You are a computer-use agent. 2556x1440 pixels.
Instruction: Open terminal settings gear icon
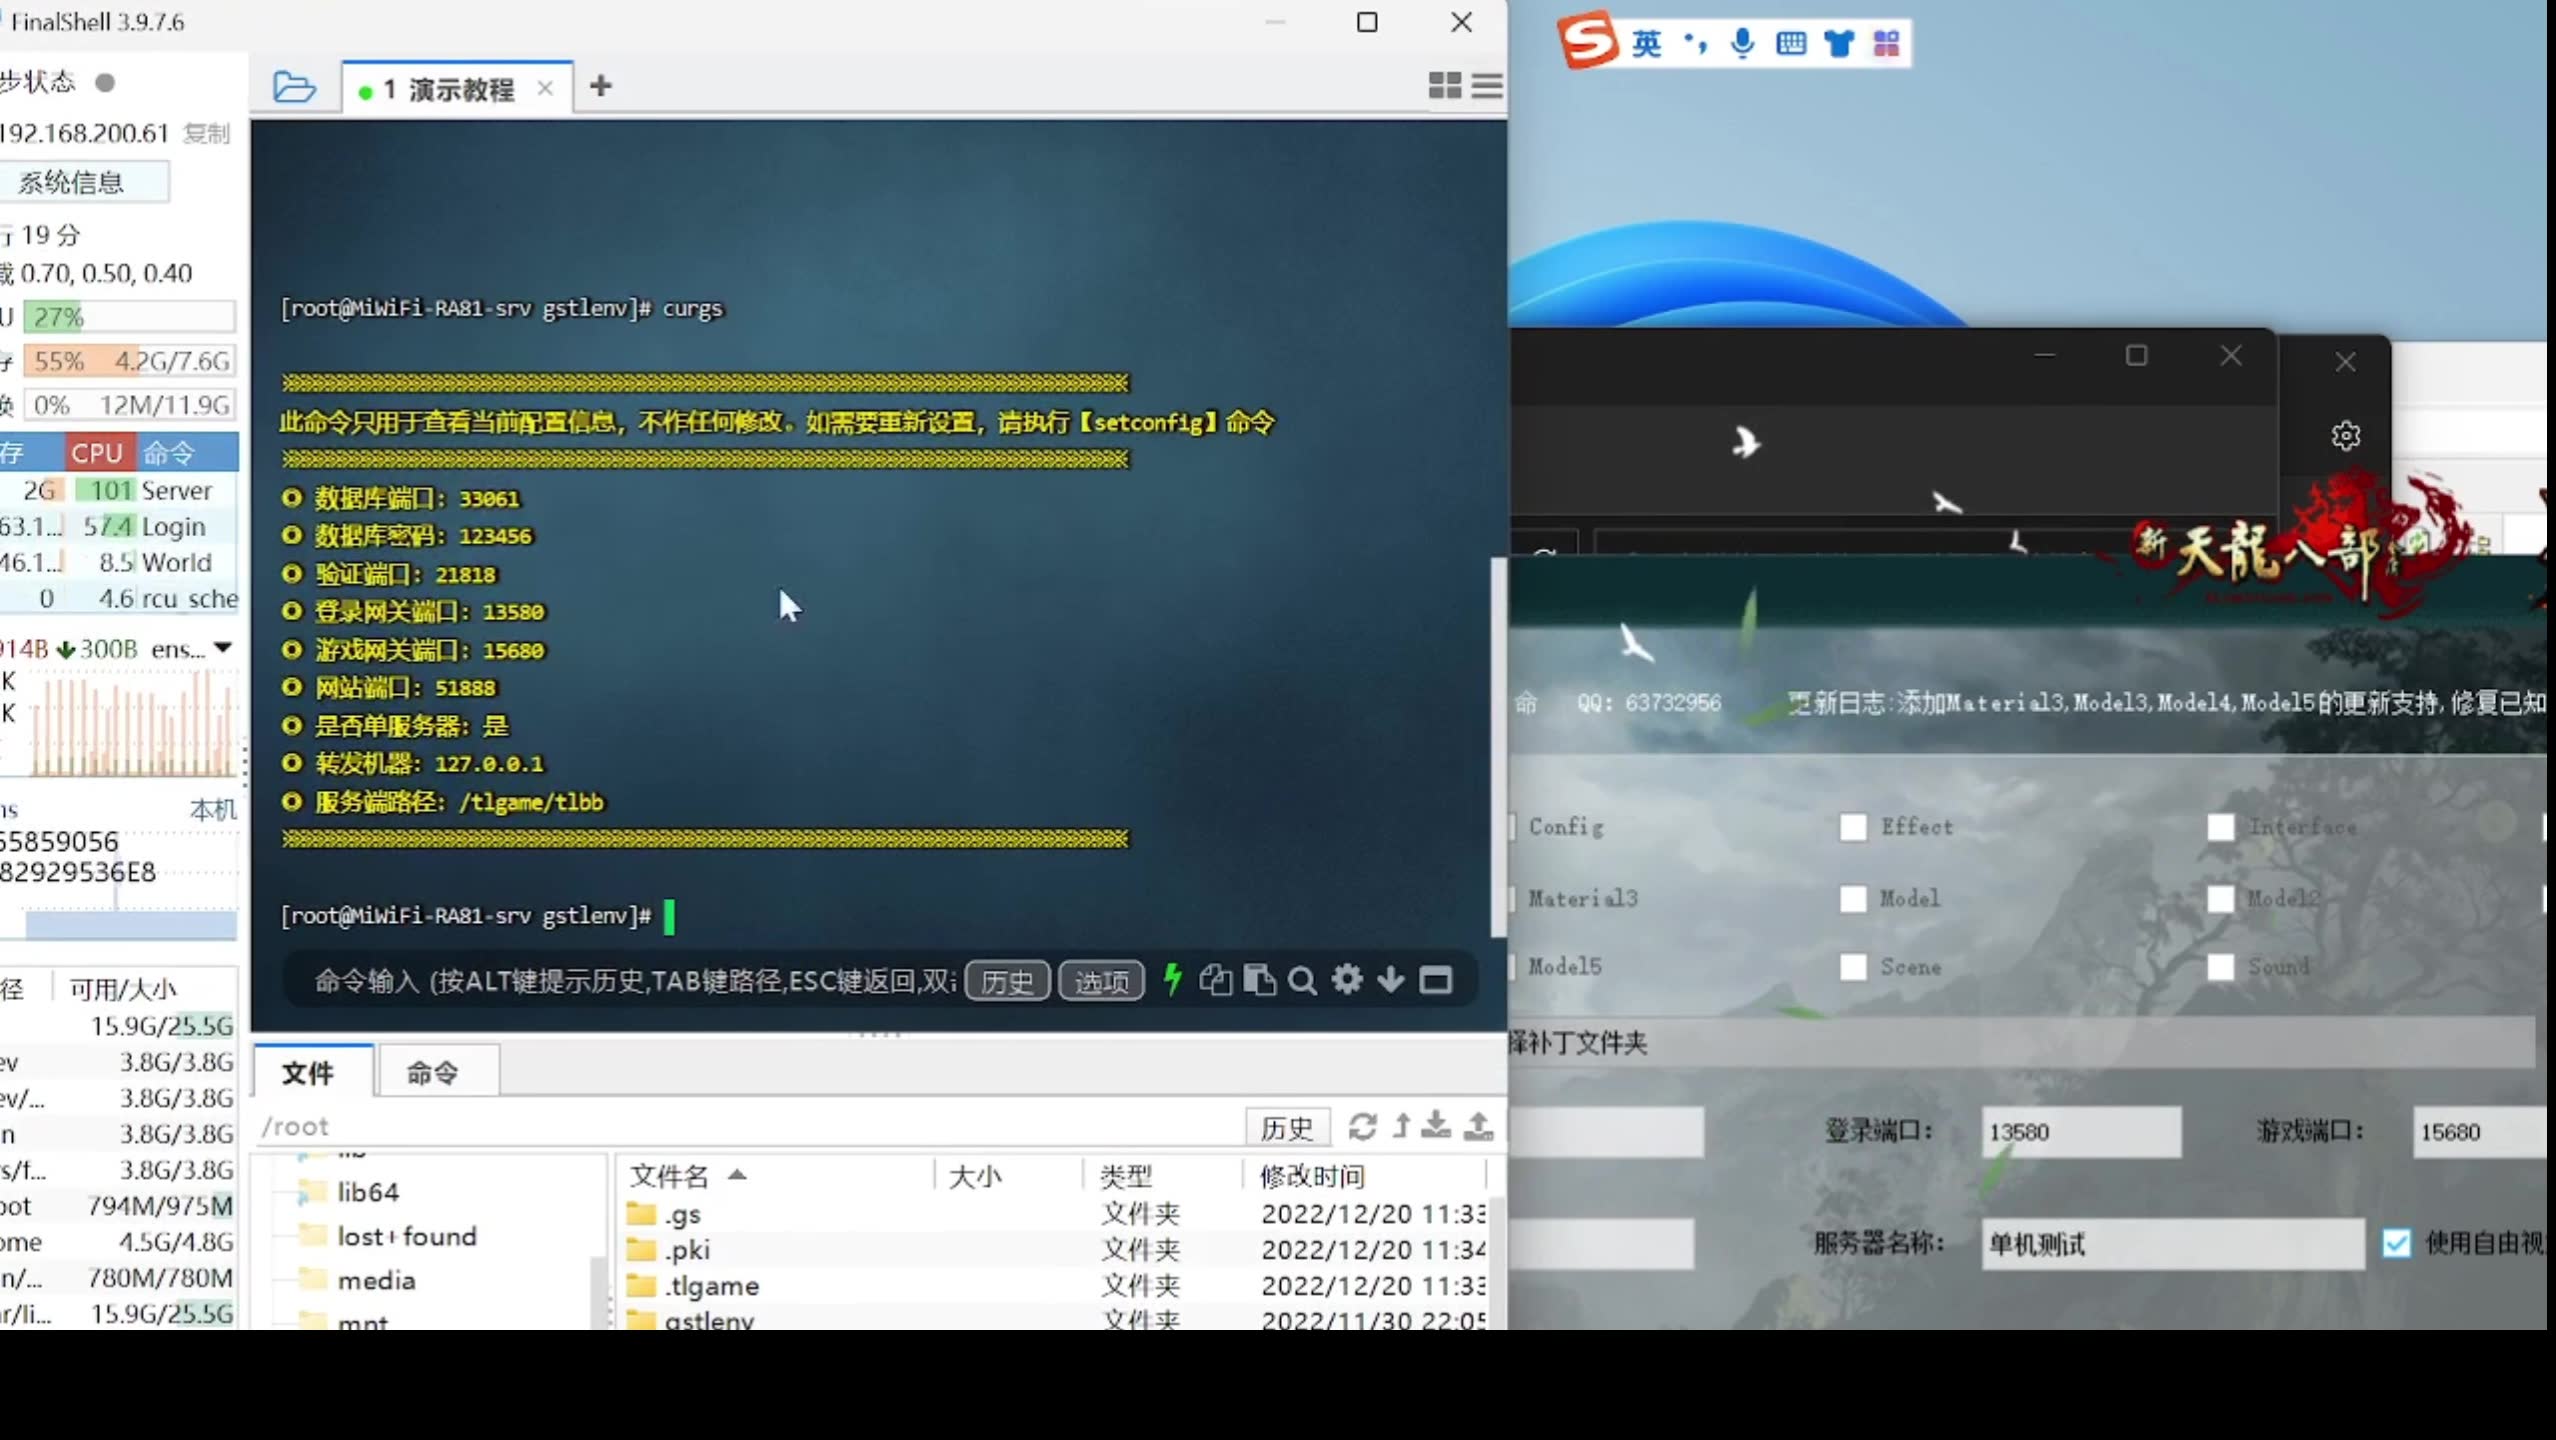point(1347,979)
